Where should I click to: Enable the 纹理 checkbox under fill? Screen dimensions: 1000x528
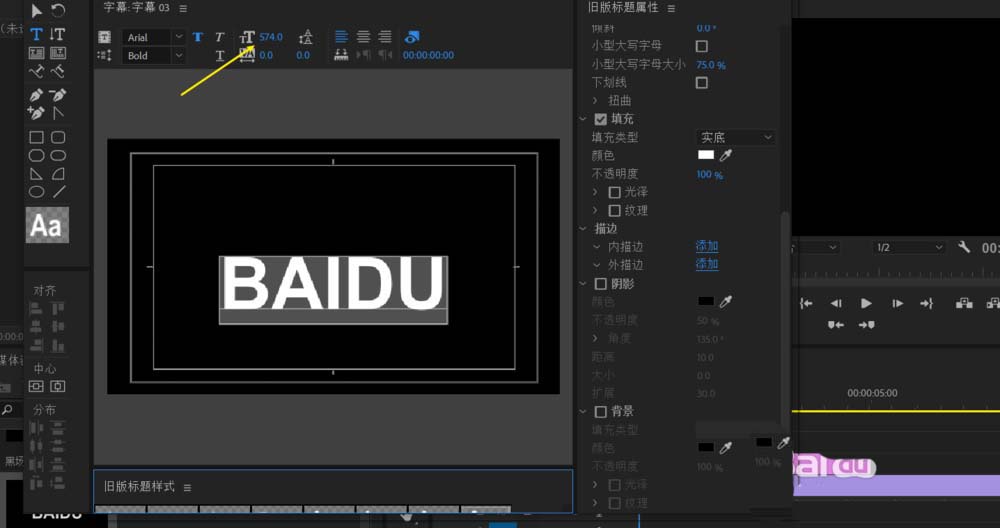615,210
